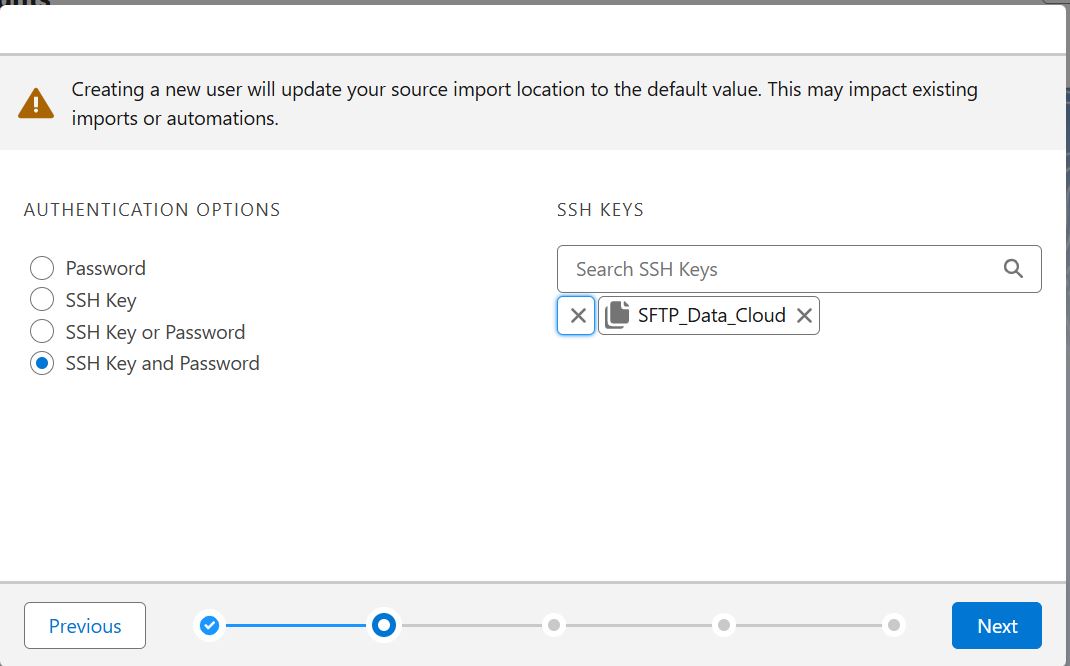This screenshot has height=666, width=1070.
Task: Select SSH Key and Password option
Action: [42, 364]
